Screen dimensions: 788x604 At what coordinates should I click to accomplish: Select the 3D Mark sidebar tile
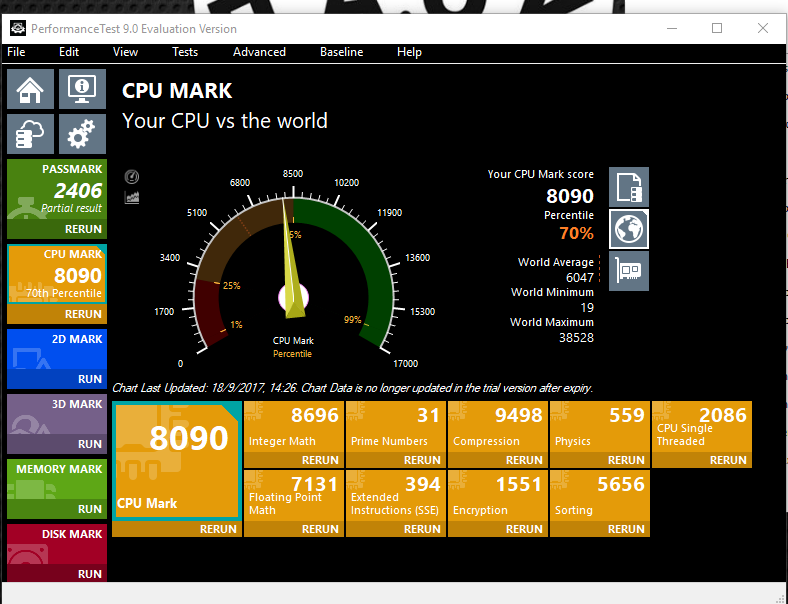coord(57,415)
